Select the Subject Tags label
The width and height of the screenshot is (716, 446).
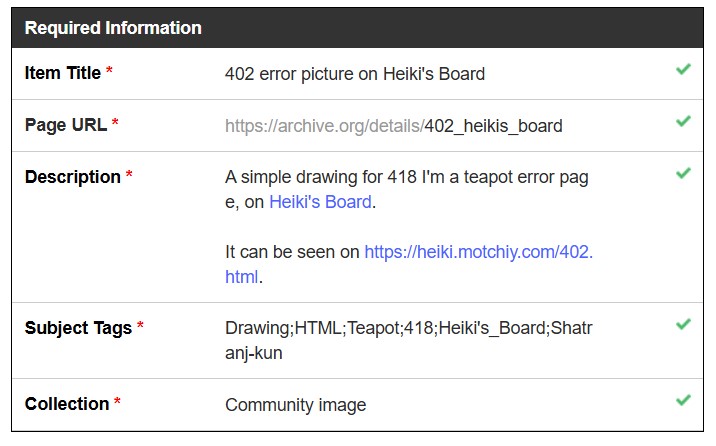[x=78, y=328]
